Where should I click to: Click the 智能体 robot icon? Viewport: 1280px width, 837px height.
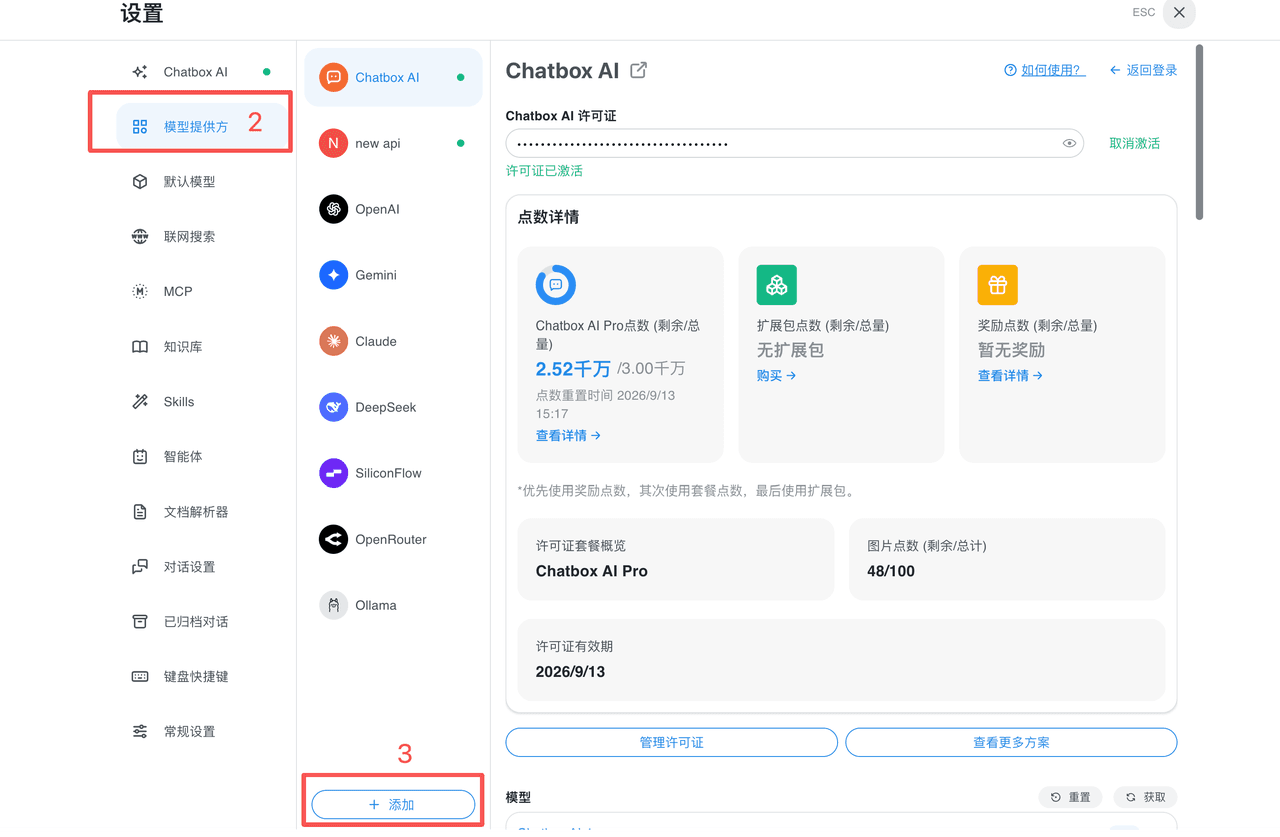point(140,457)
